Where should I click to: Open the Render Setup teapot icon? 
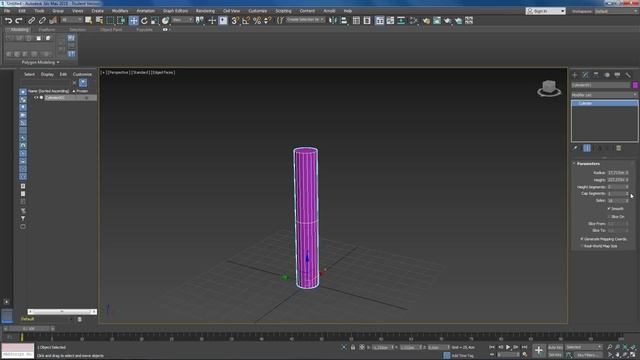(426, 20)
